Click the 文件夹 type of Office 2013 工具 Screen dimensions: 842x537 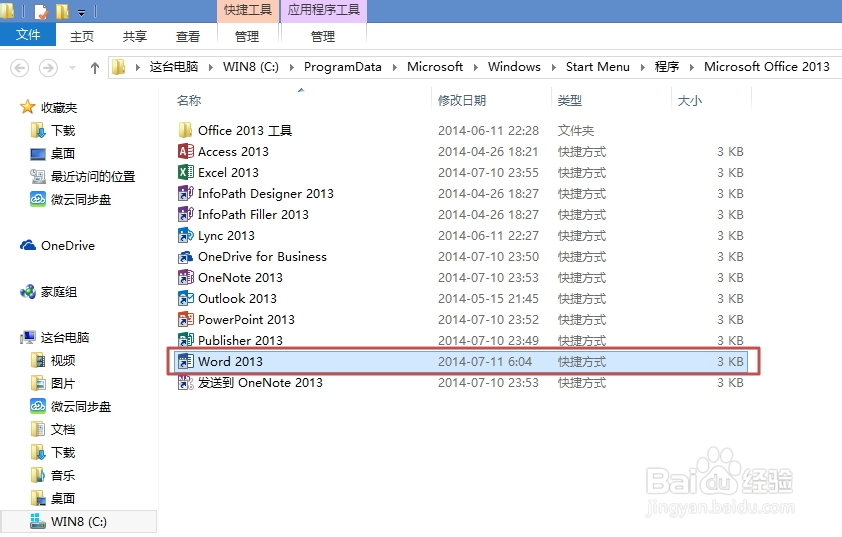click(576, 130)
